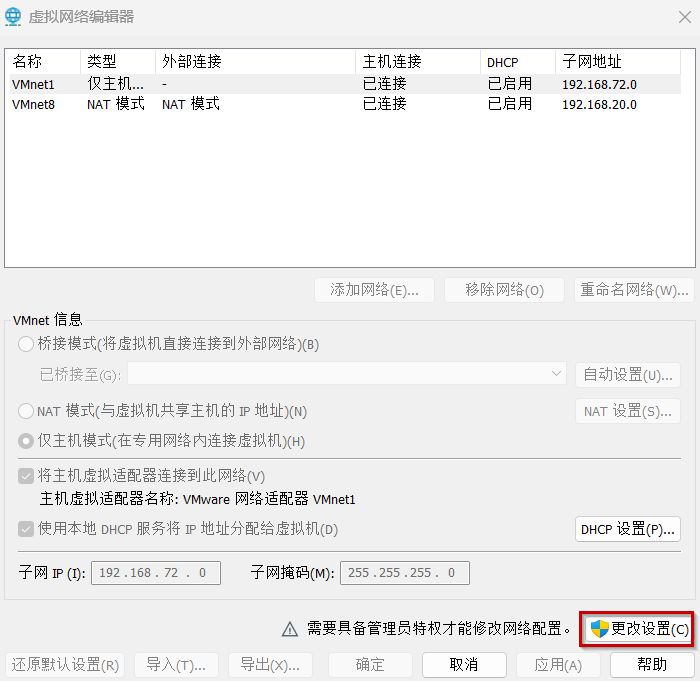
Task: Close the 虚拟网络编辑器 window
Action: point(684,17)
